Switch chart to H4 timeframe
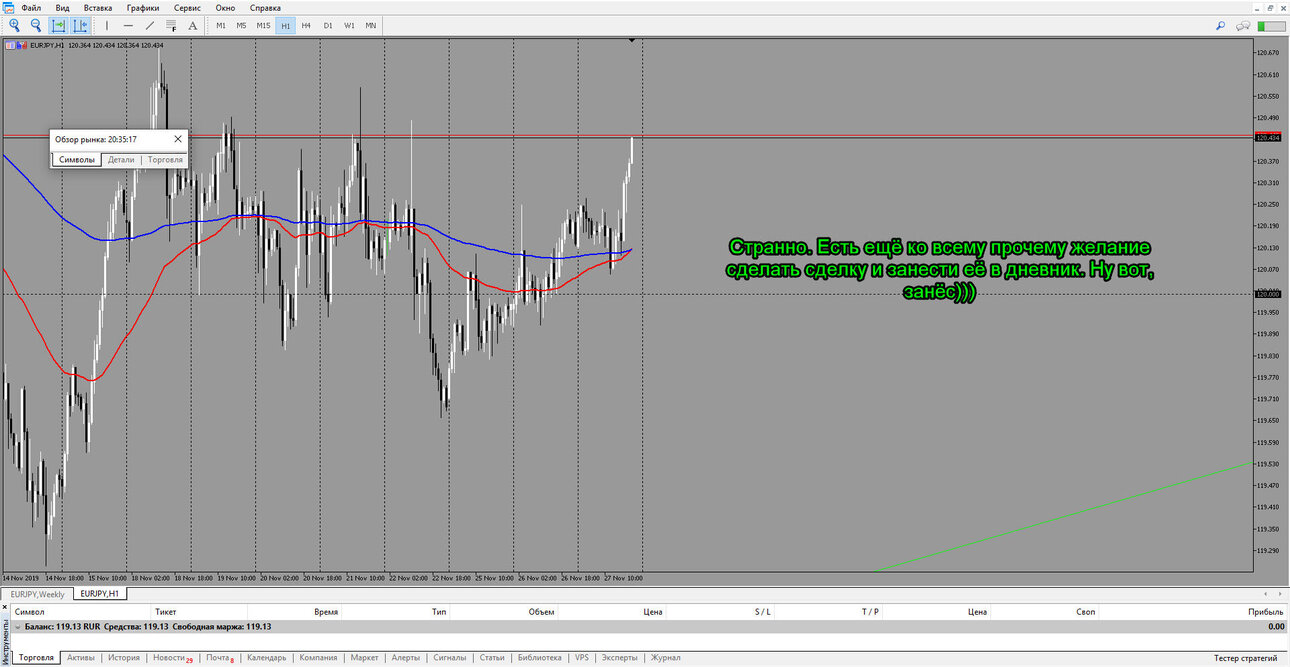 click(306, 25)
